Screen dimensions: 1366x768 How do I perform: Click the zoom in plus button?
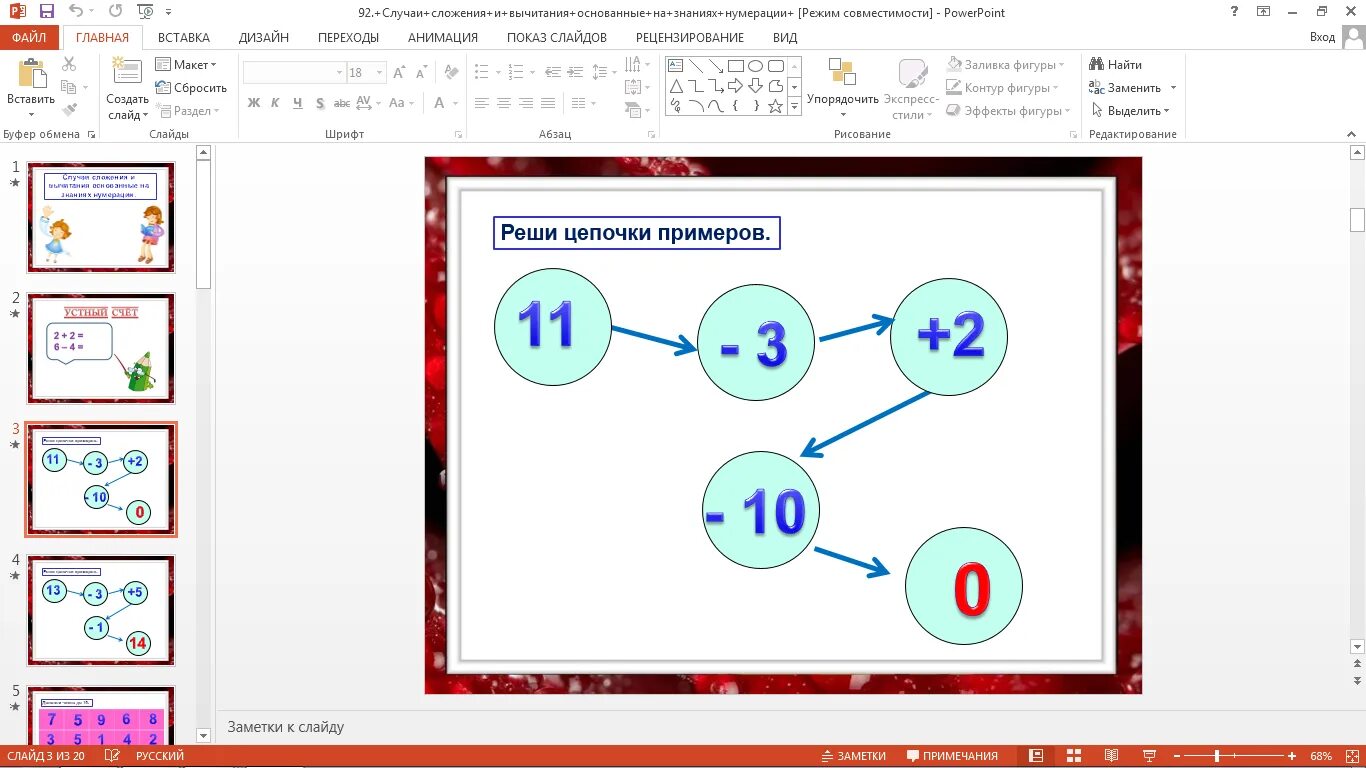[1292, 756]
